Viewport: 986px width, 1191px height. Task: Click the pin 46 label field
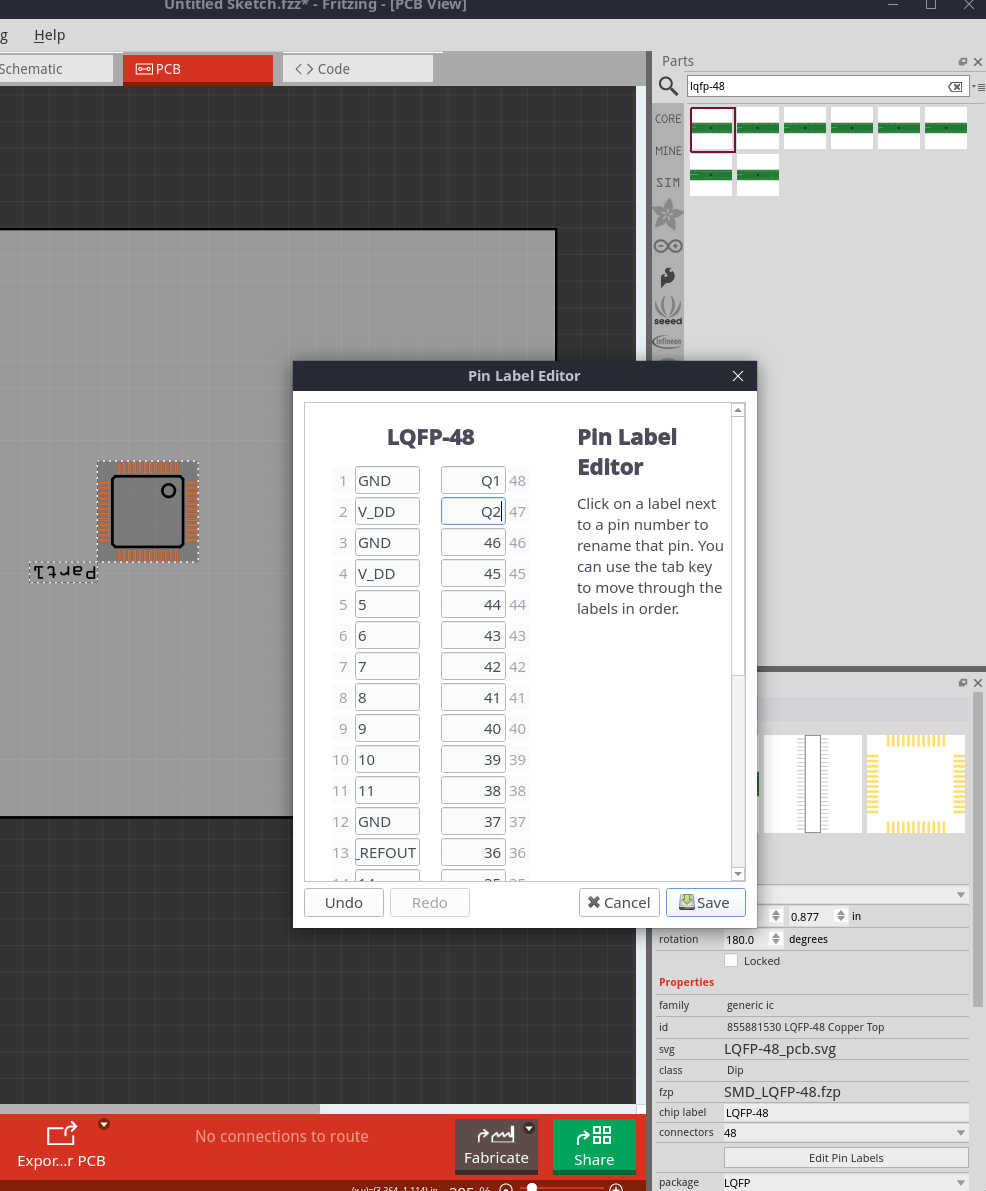473,543
